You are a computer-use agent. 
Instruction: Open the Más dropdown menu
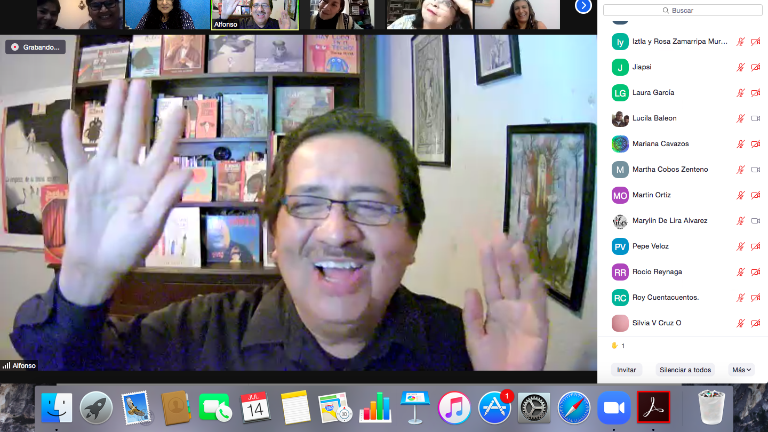point(741,369)
